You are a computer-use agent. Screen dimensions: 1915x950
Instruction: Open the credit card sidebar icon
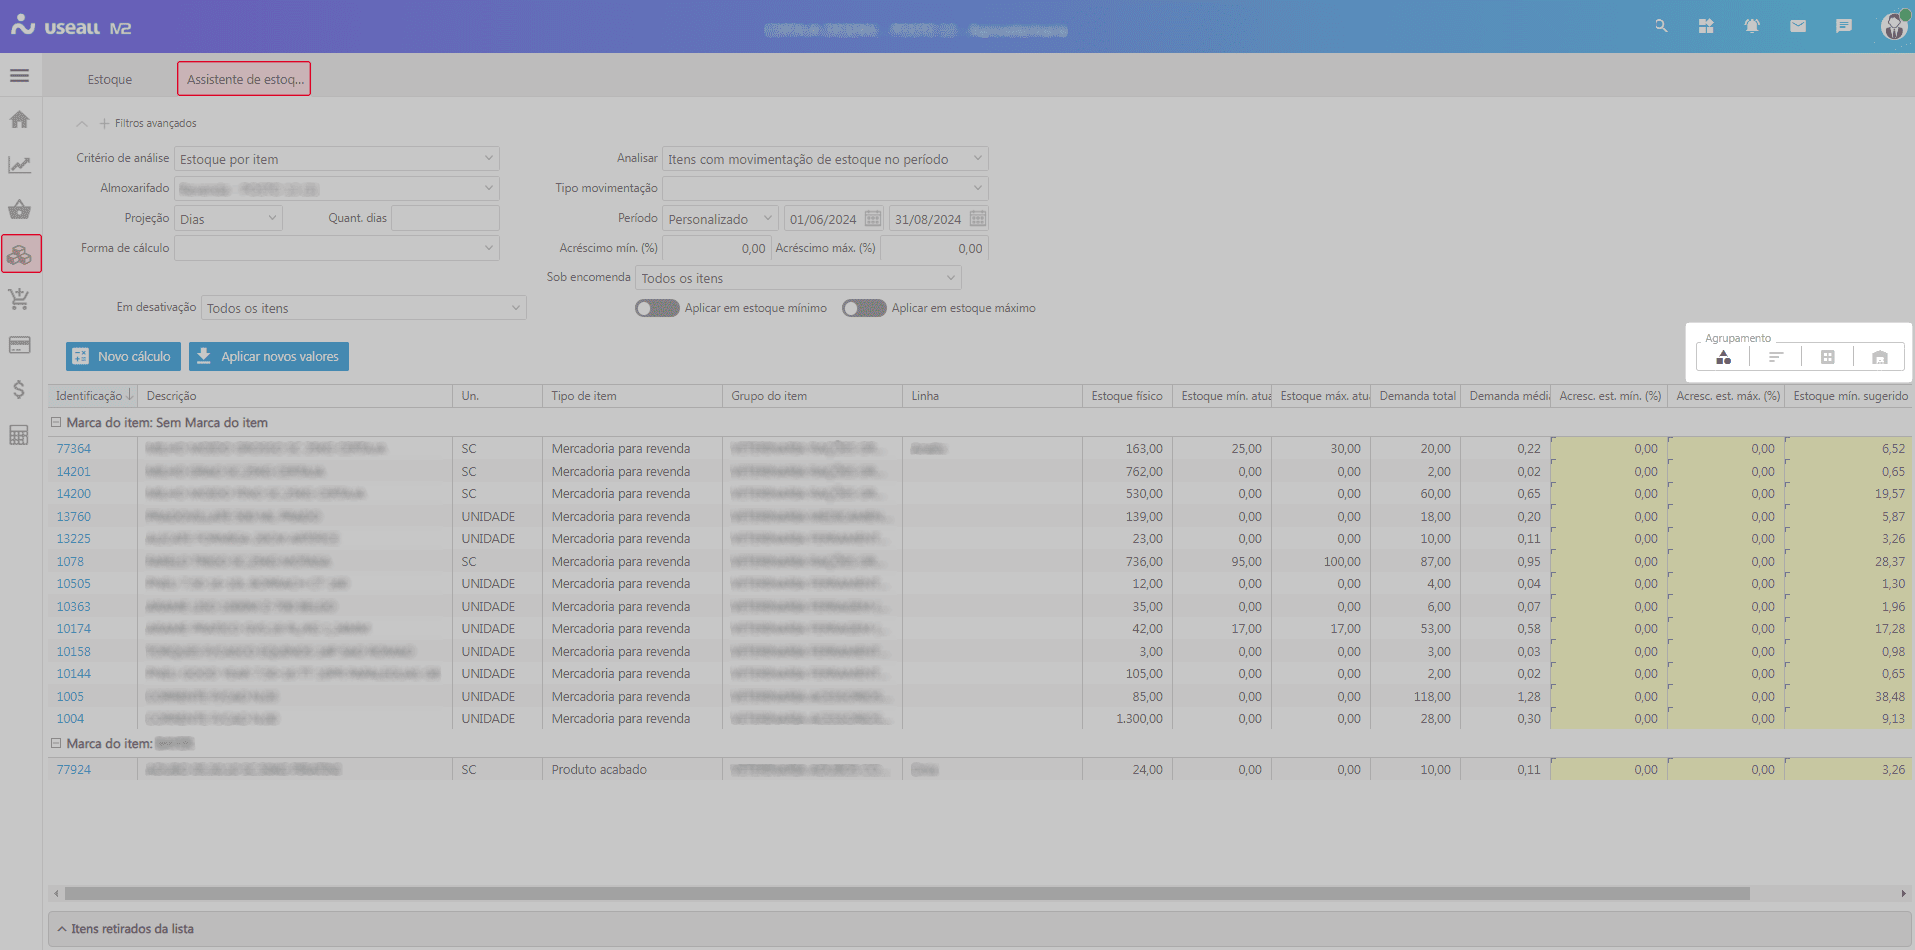(x=20, y=345)
